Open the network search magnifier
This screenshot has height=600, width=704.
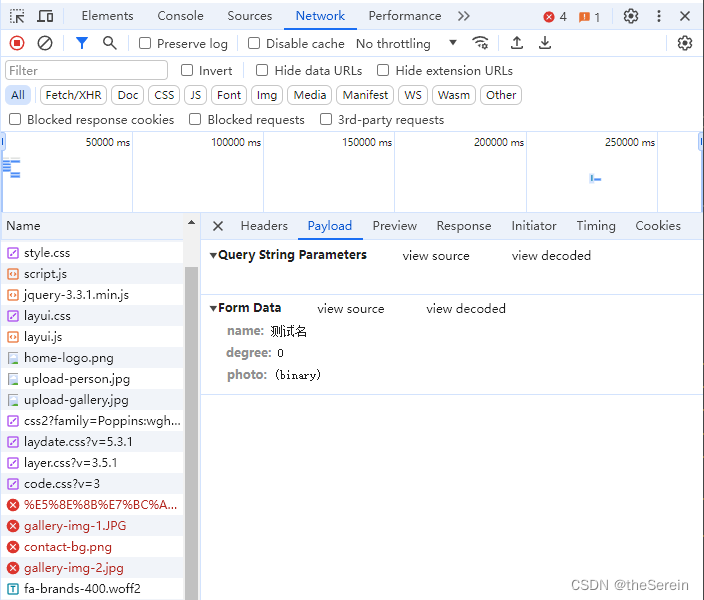(110, 44)
